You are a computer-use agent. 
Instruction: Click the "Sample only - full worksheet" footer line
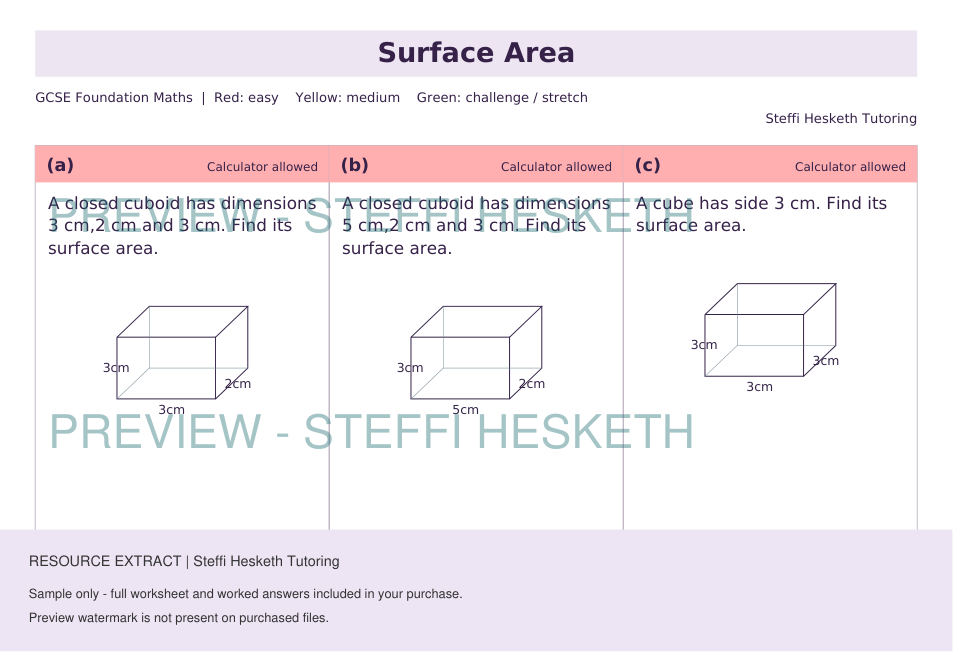tap(246, 594)
